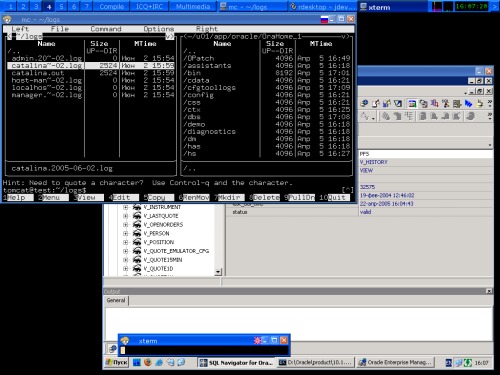Select the /dbs directory in right panel
Viewport: 500px width, 375px height.
pyautogui.click(x=192, y=117)
